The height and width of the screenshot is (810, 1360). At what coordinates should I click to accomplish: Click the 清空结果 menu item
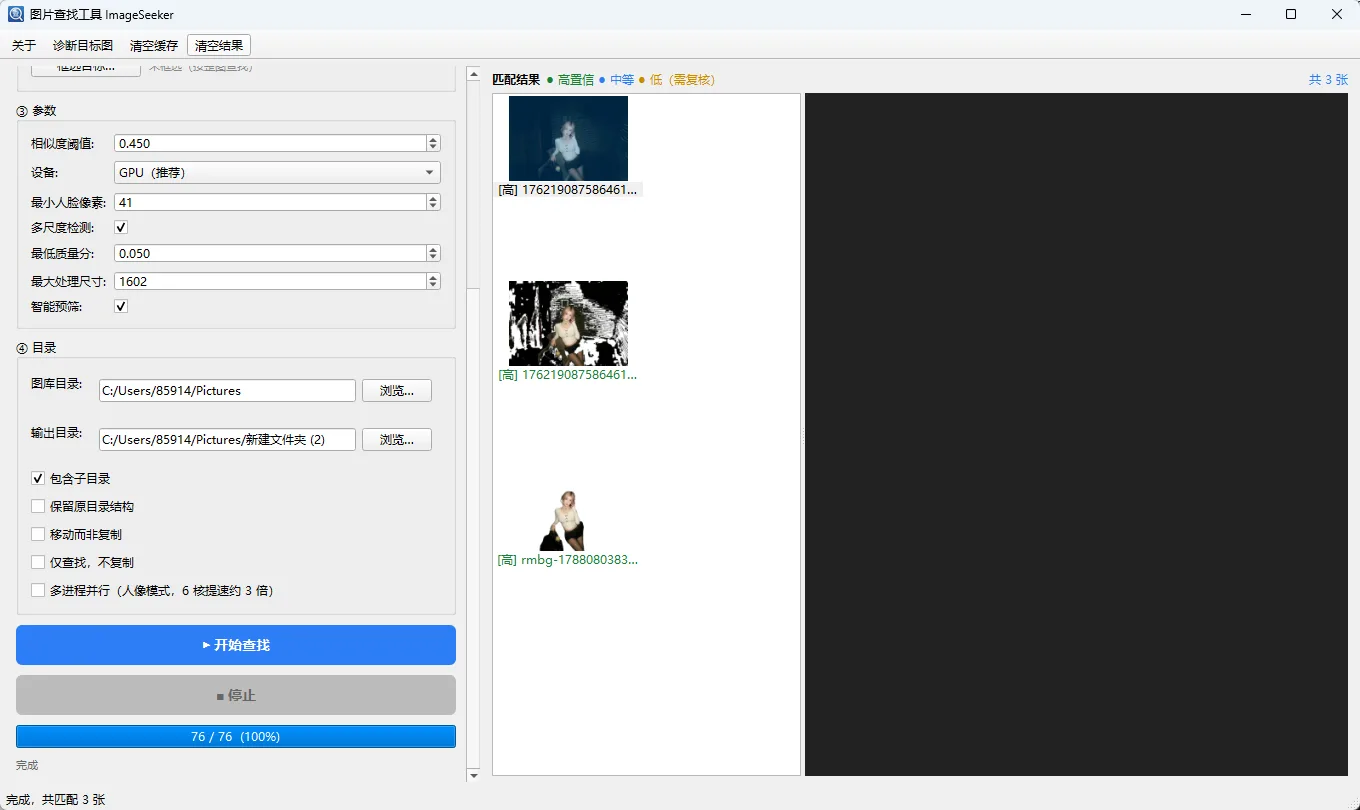click(219, 45)
